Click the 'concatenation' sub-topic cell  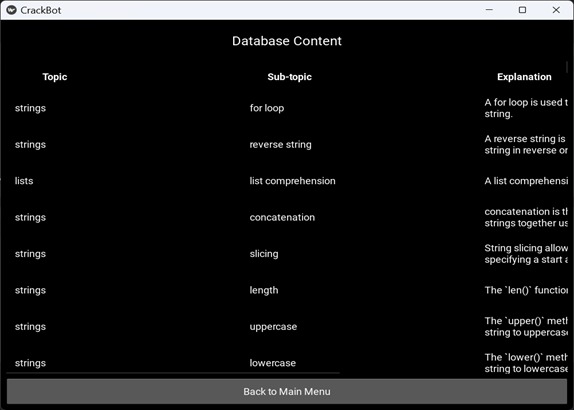(282, 217)
